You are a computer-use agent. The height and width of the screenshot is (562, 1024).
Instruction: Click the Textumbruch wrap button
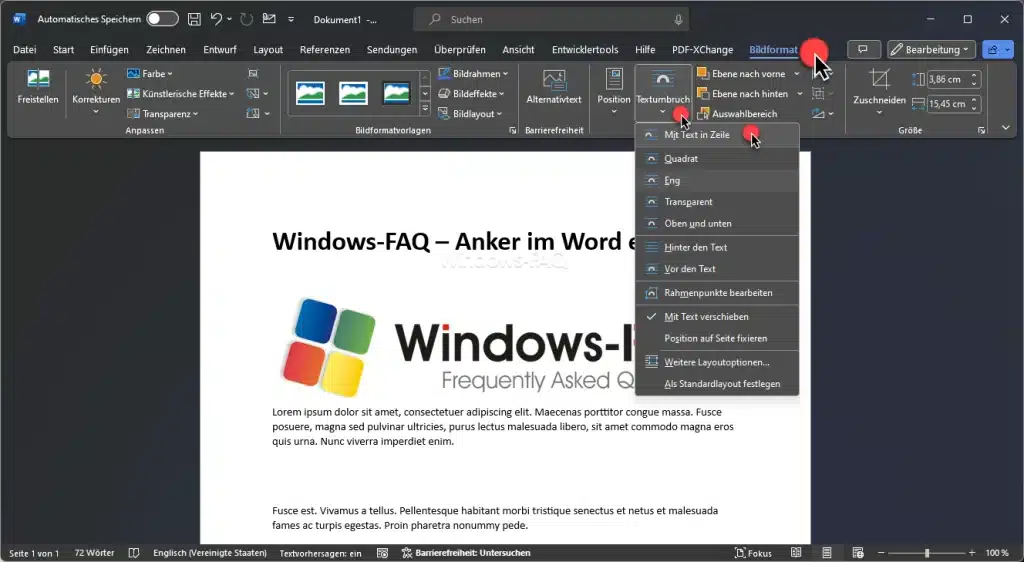(662, 91)
